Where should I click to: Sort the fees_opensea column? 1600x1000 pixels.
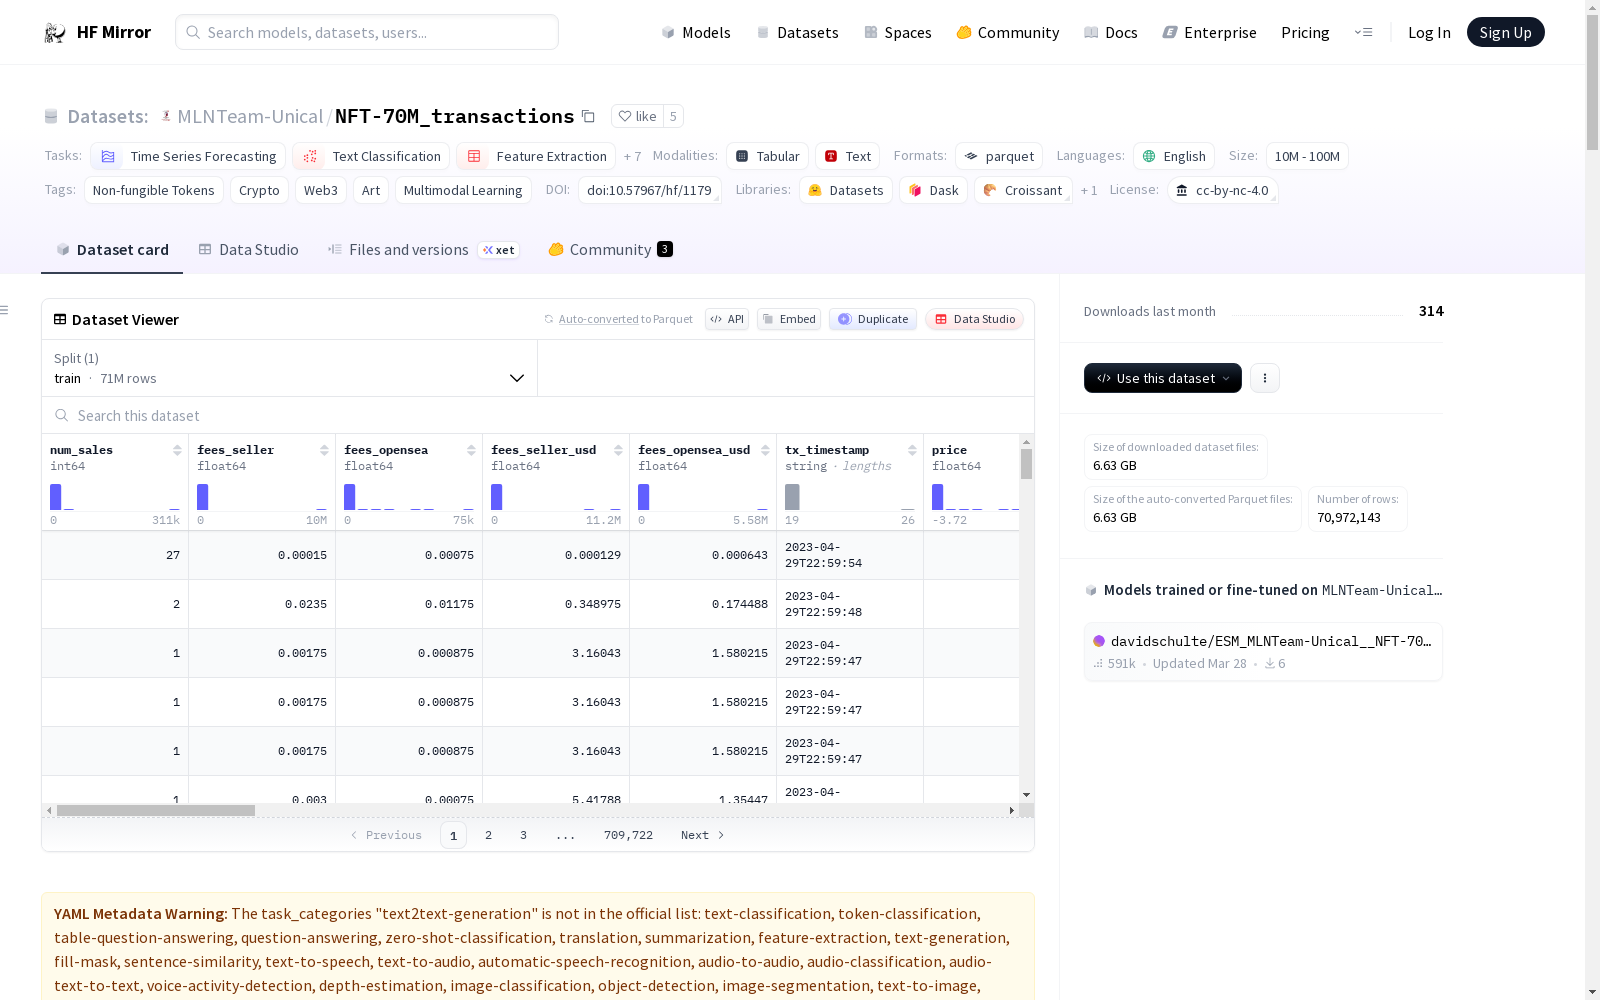pyautogui.click(x=471, y=450)
